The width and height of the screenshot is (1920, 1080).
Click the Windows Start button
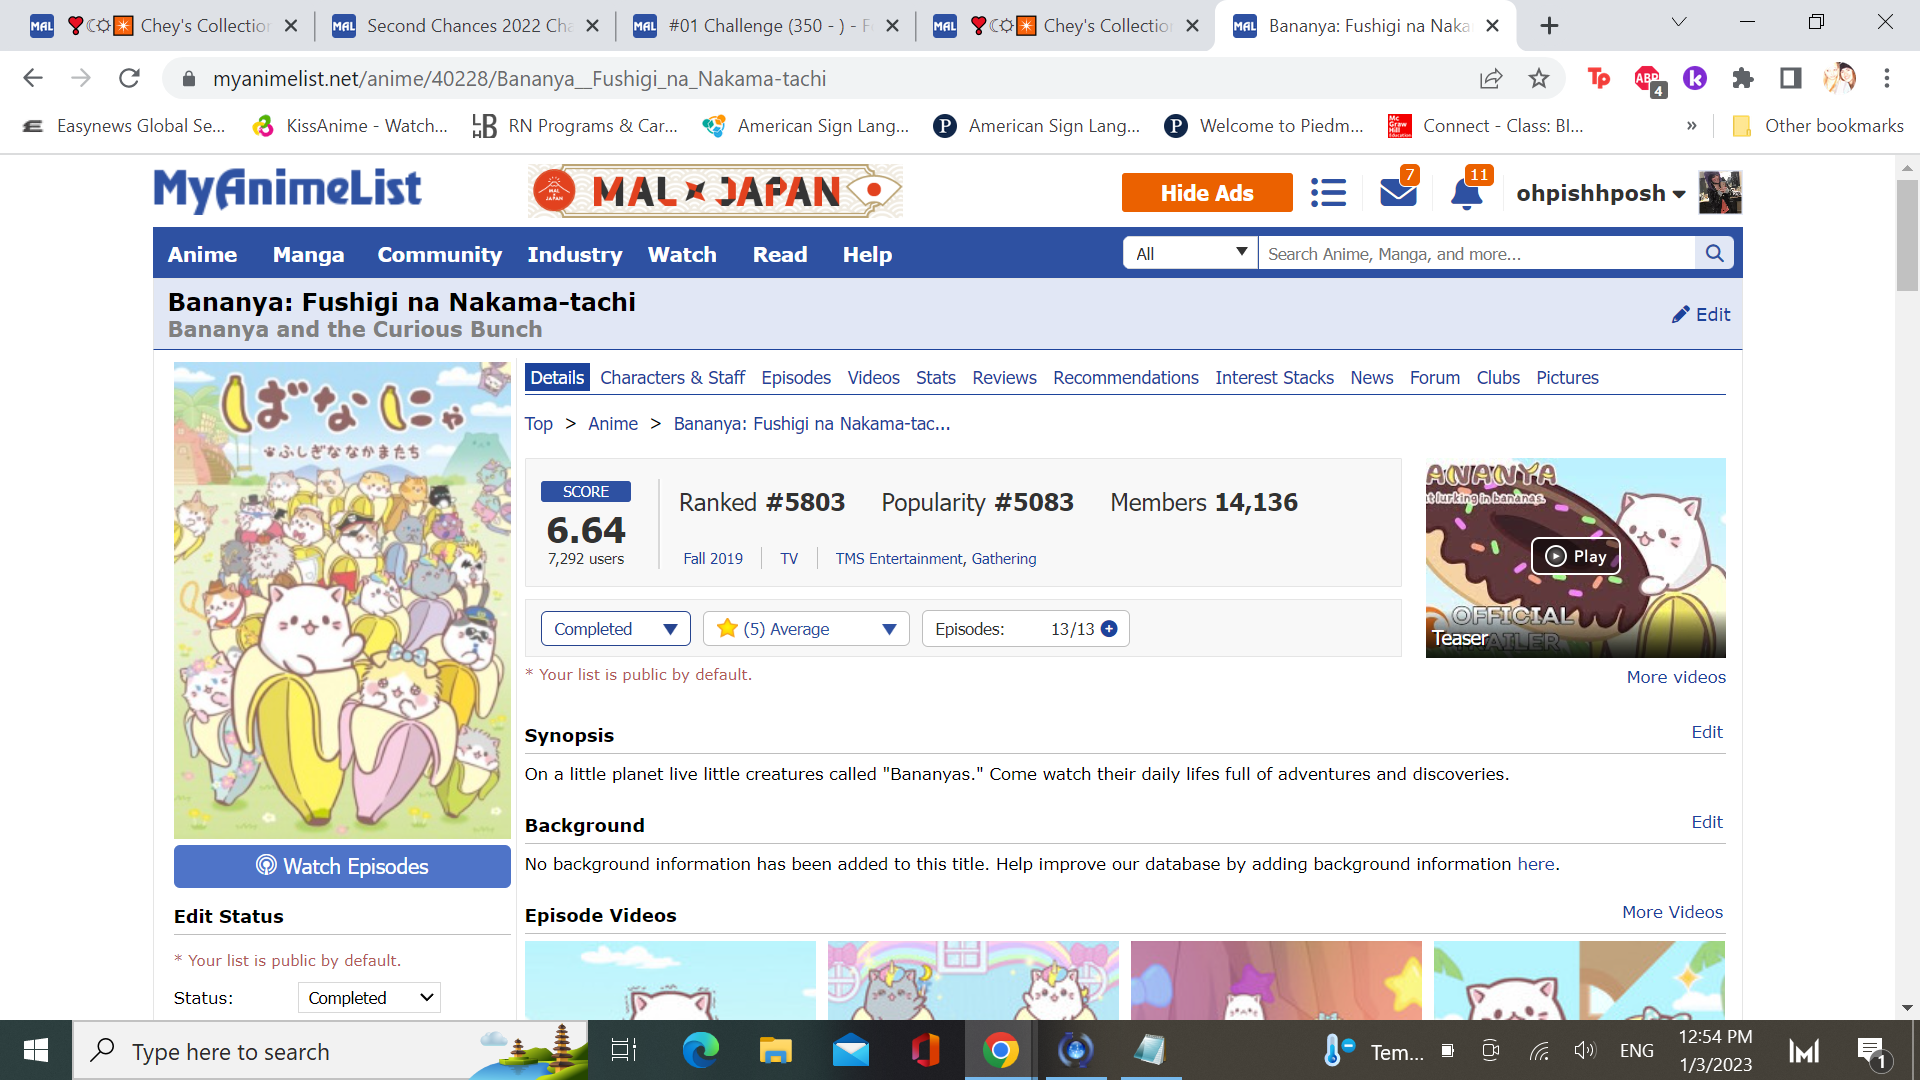[36, 1050]
